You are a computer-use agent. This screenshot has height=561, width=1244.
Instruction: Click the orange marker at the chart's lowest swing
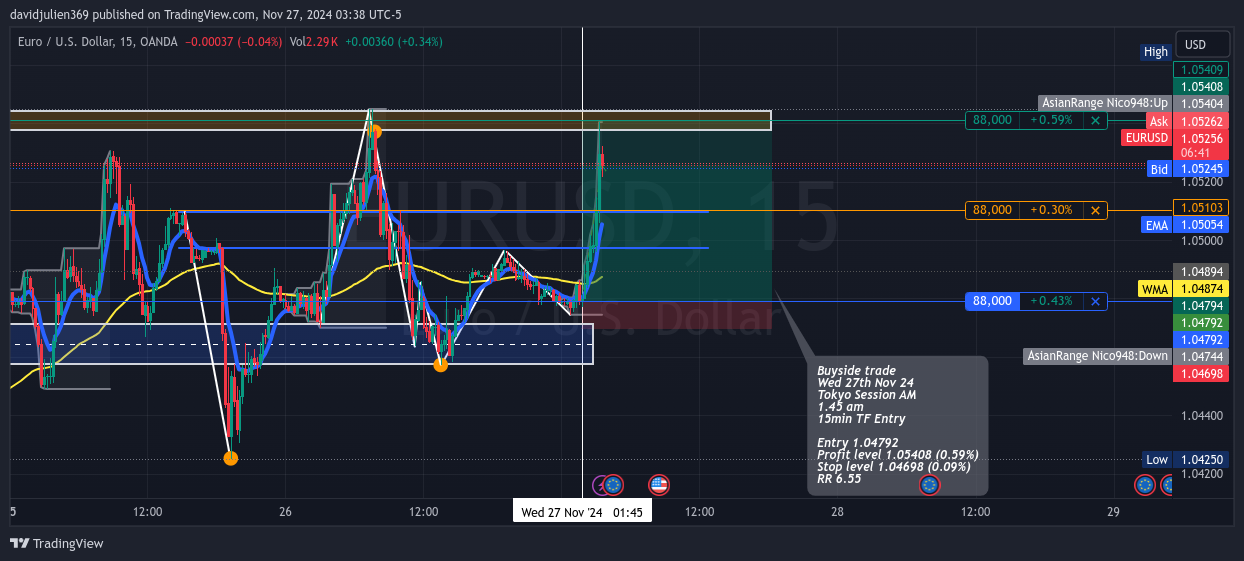click(230, 458)
